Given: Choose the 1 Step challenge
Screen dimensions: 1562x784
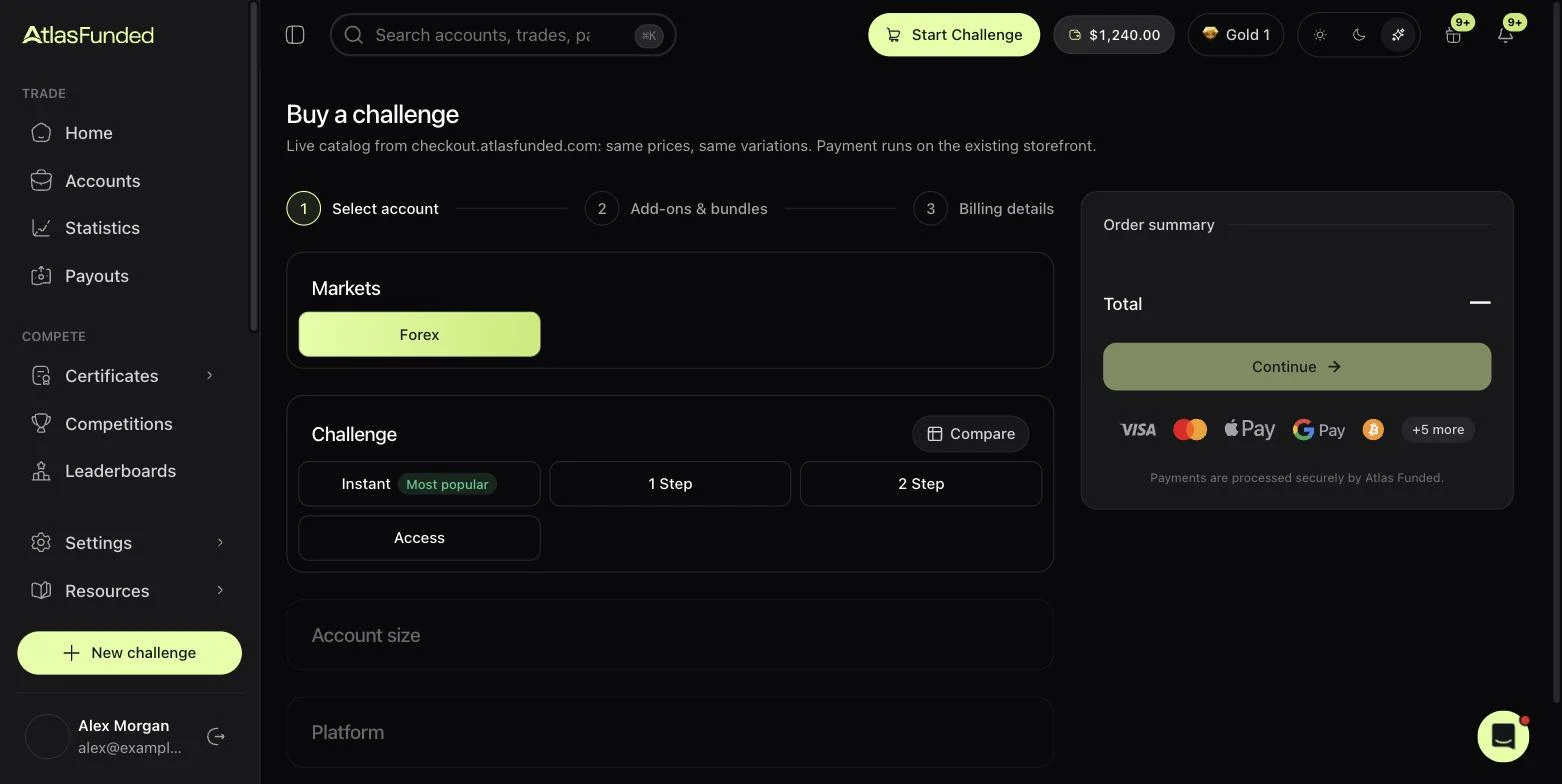Looking at the screenshot, I should click(x=670, y=484).
